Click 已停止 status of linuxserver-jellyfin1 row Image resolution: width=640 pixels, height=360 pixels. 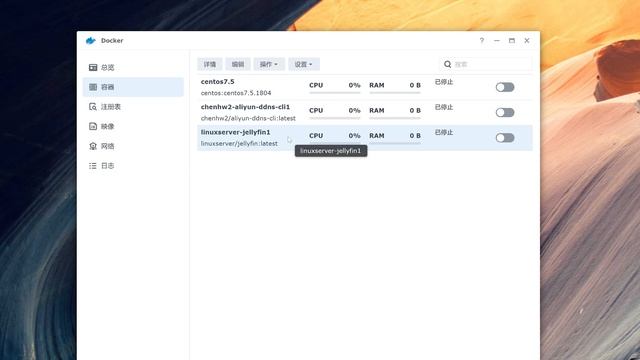pyautogui.click(x=444, y=133)
